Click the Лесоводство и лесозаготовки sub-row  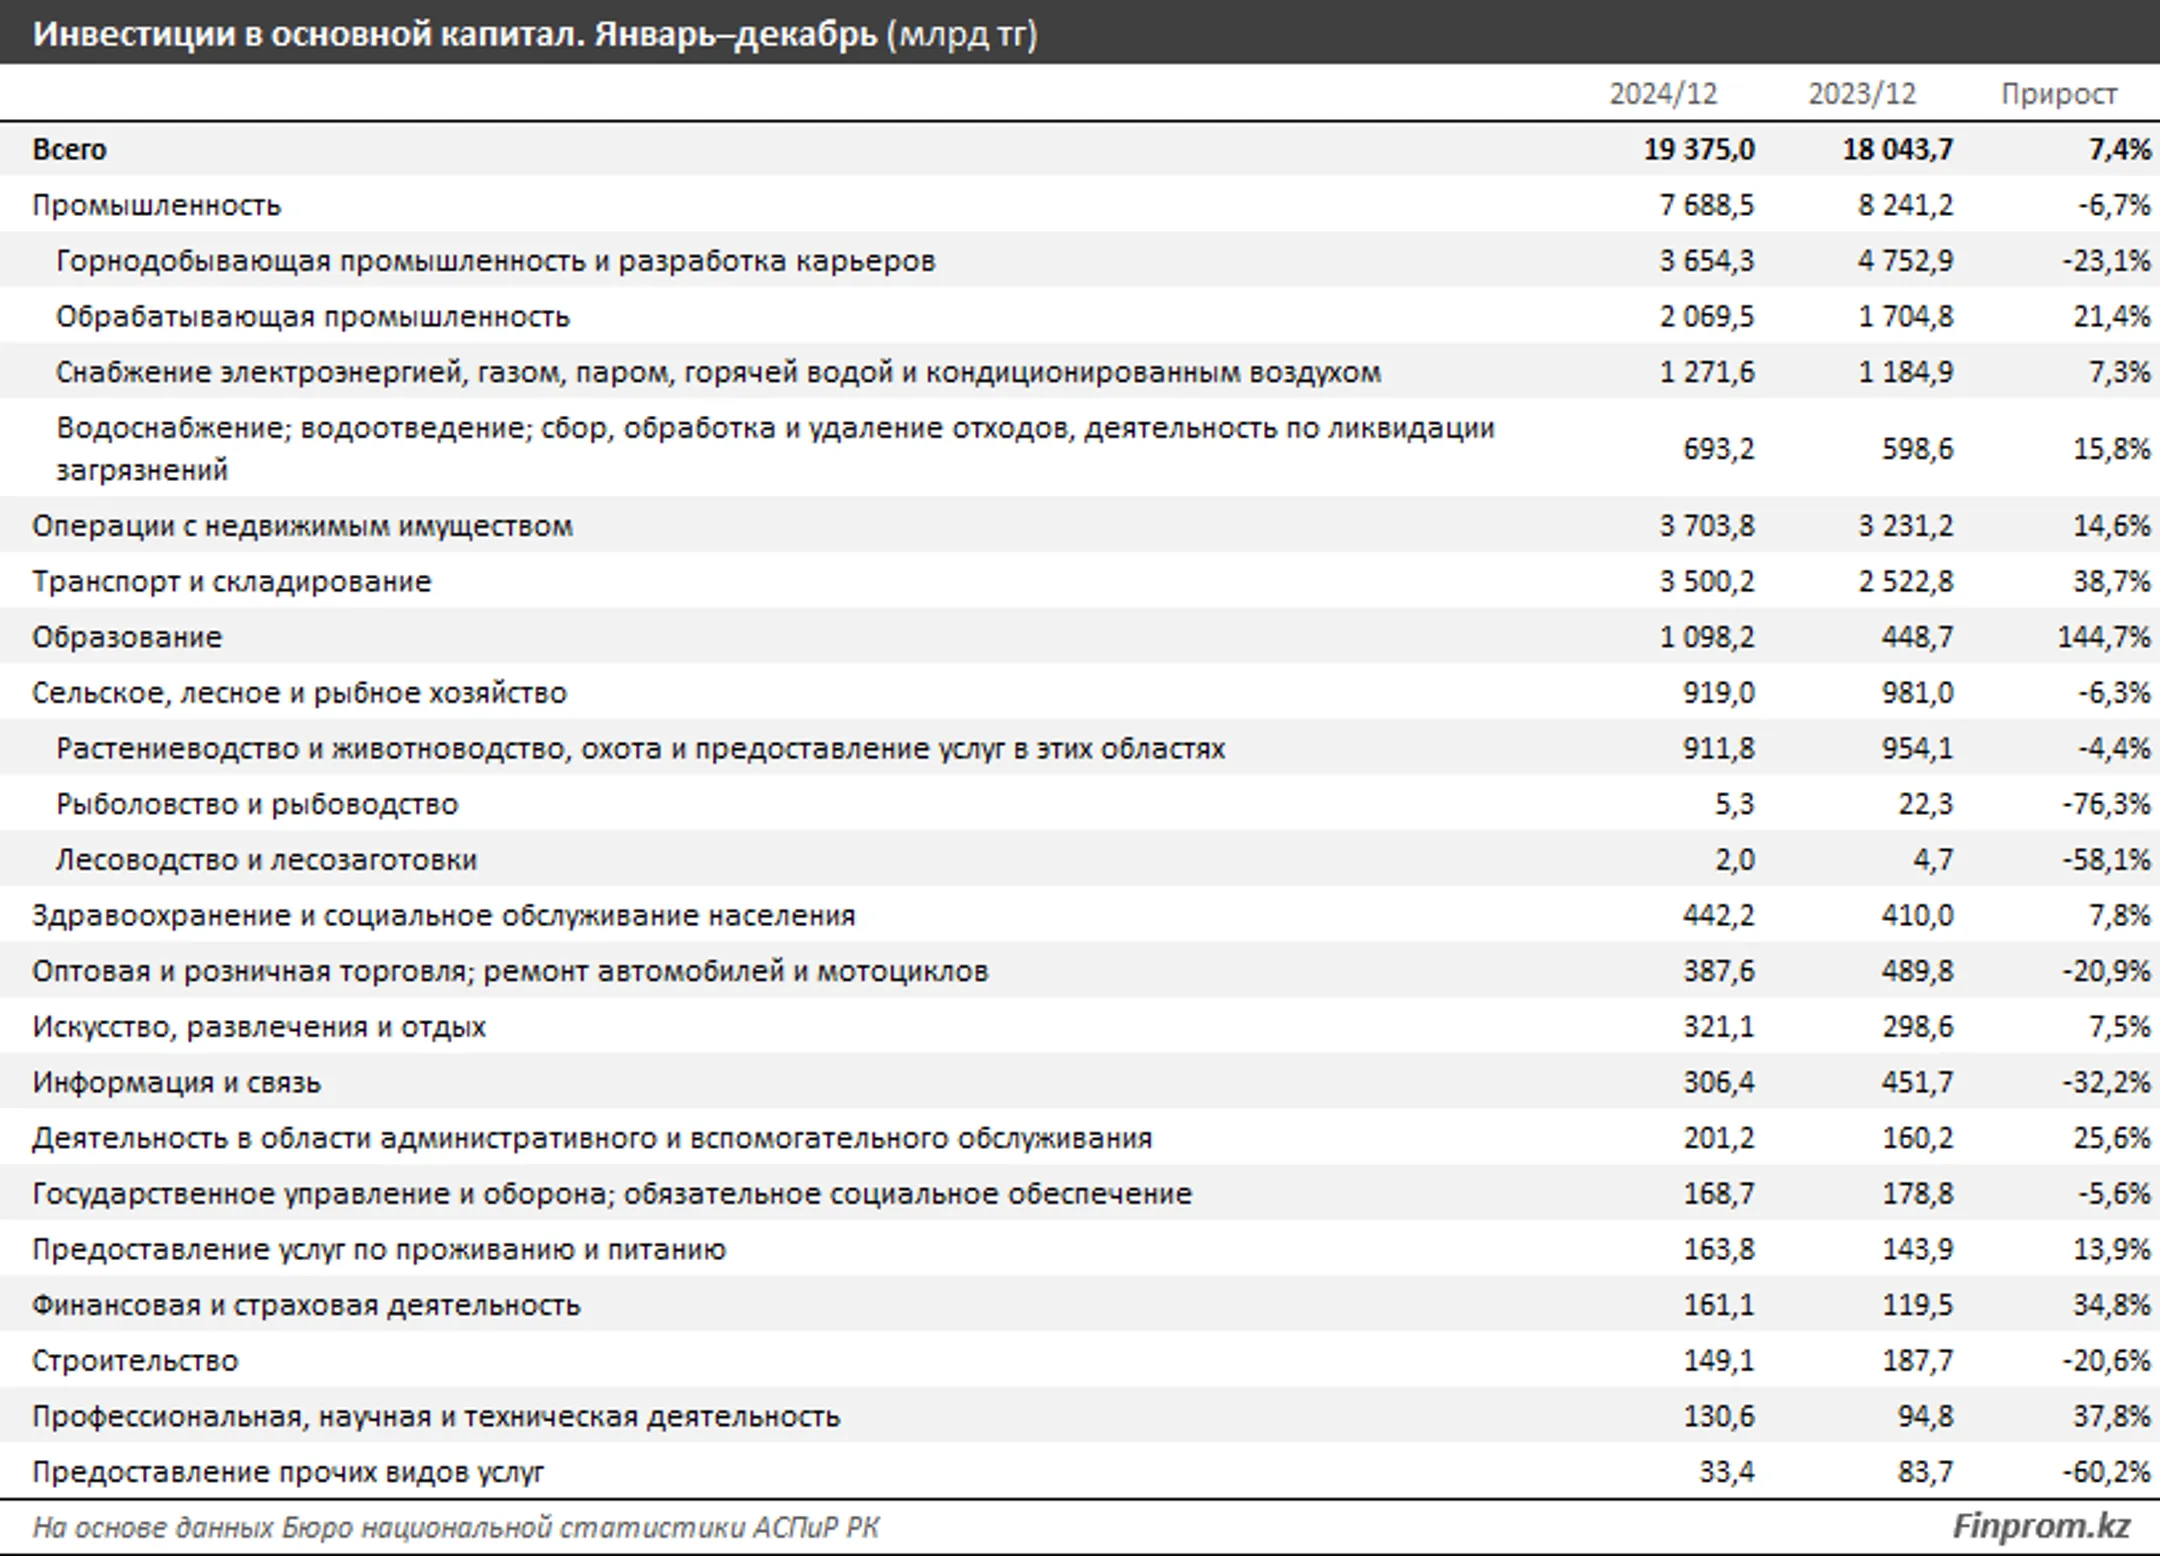1080,860
